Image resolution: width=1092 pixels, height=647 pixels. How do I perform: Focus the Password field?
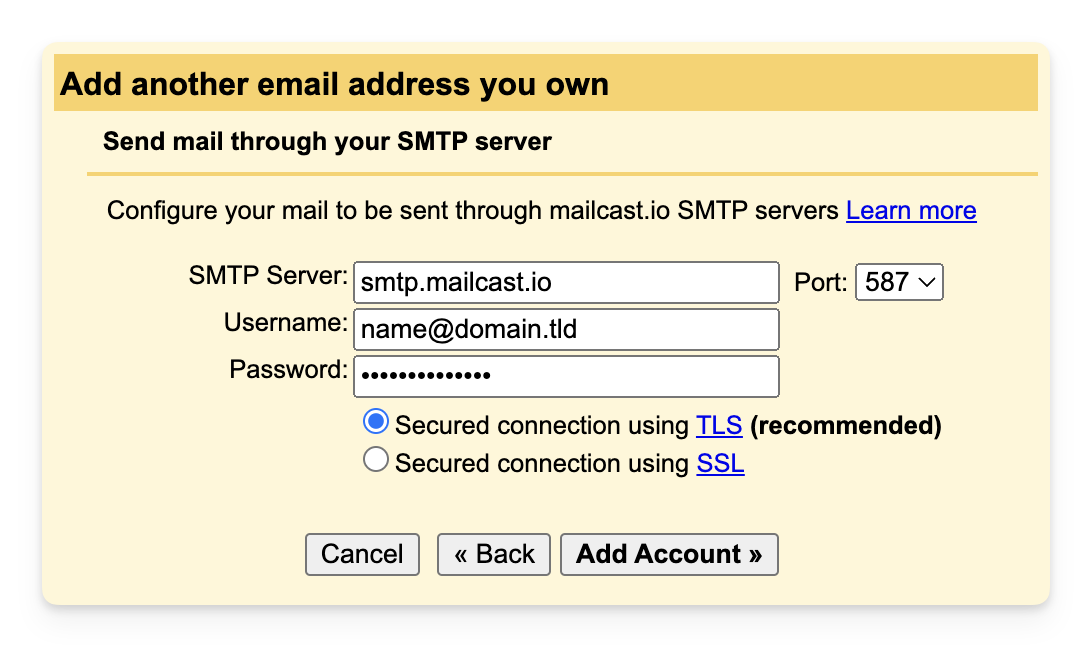pyautogui.click(x=566, y=376)
